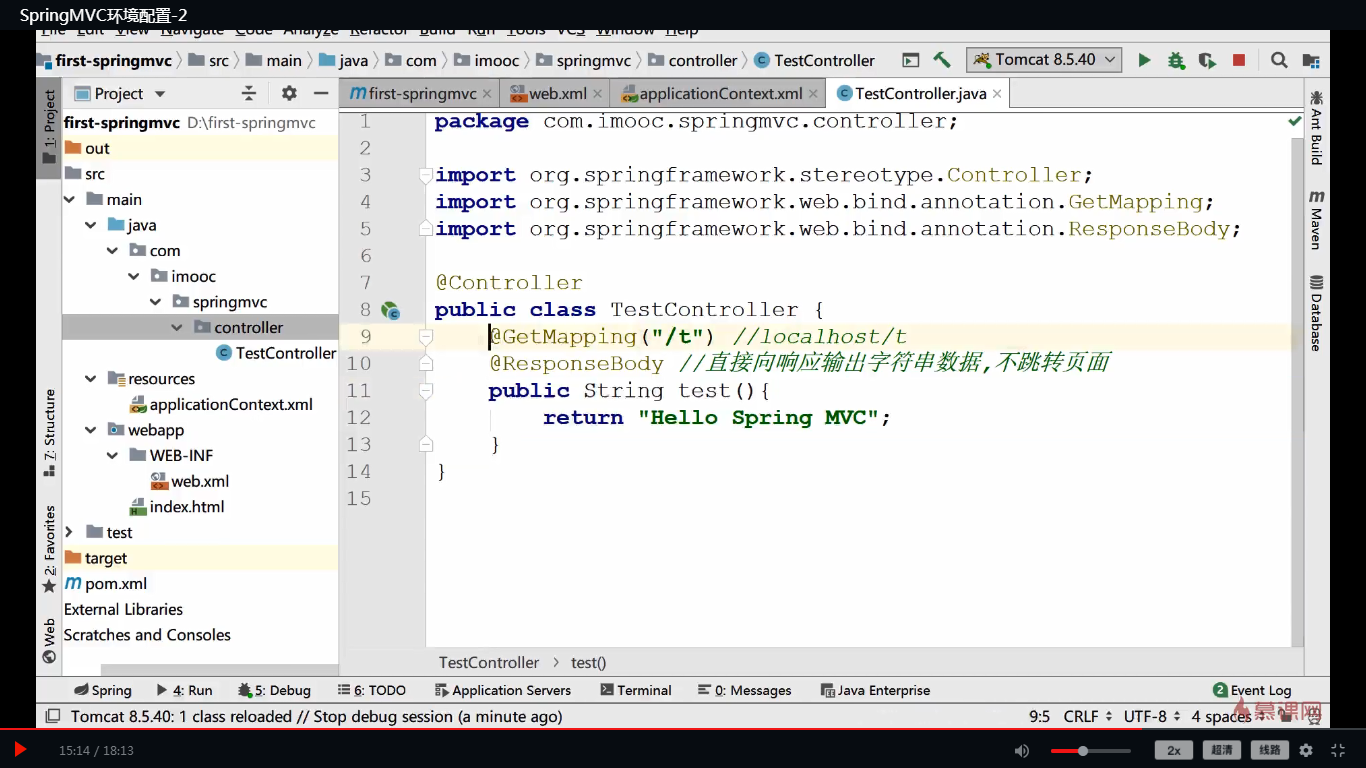
Task: Open Project panel settings gear
Action: (289, 93)
